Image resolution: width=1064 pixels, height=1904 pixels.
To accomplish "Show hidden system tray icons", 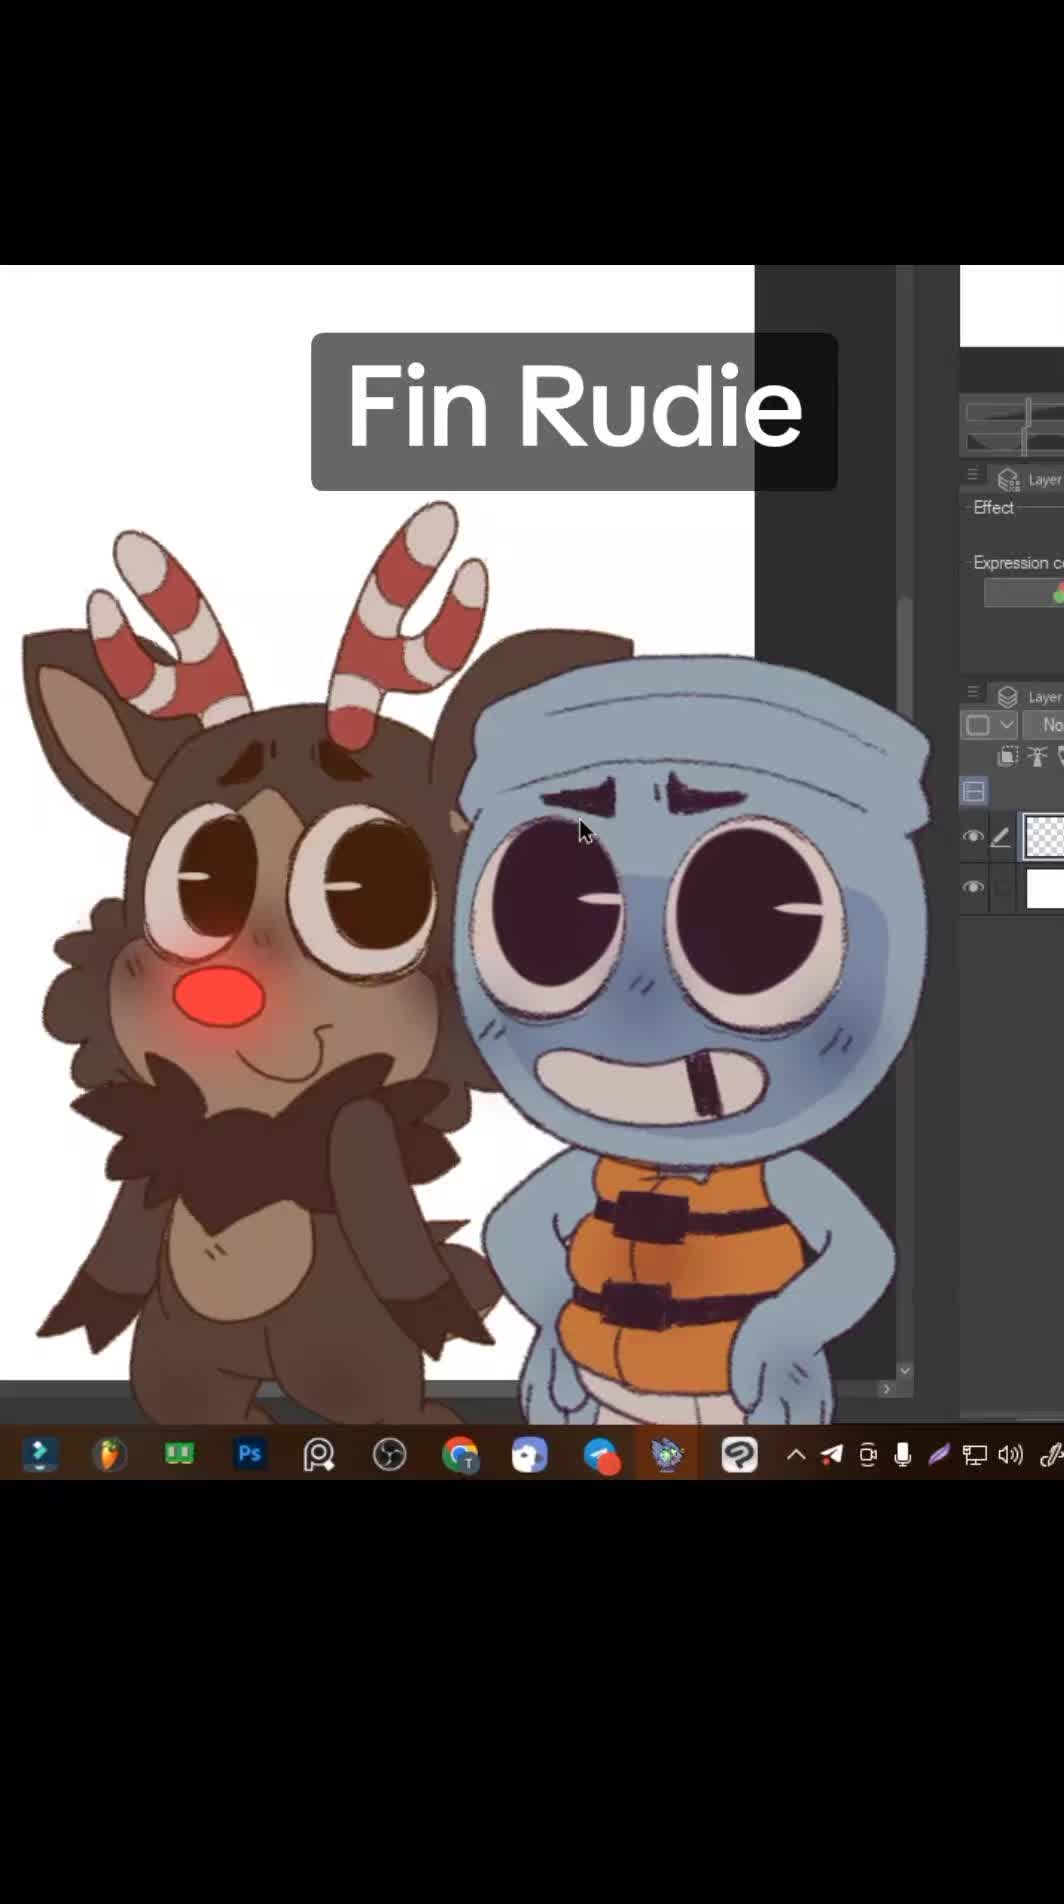I will coord(796,1455).
